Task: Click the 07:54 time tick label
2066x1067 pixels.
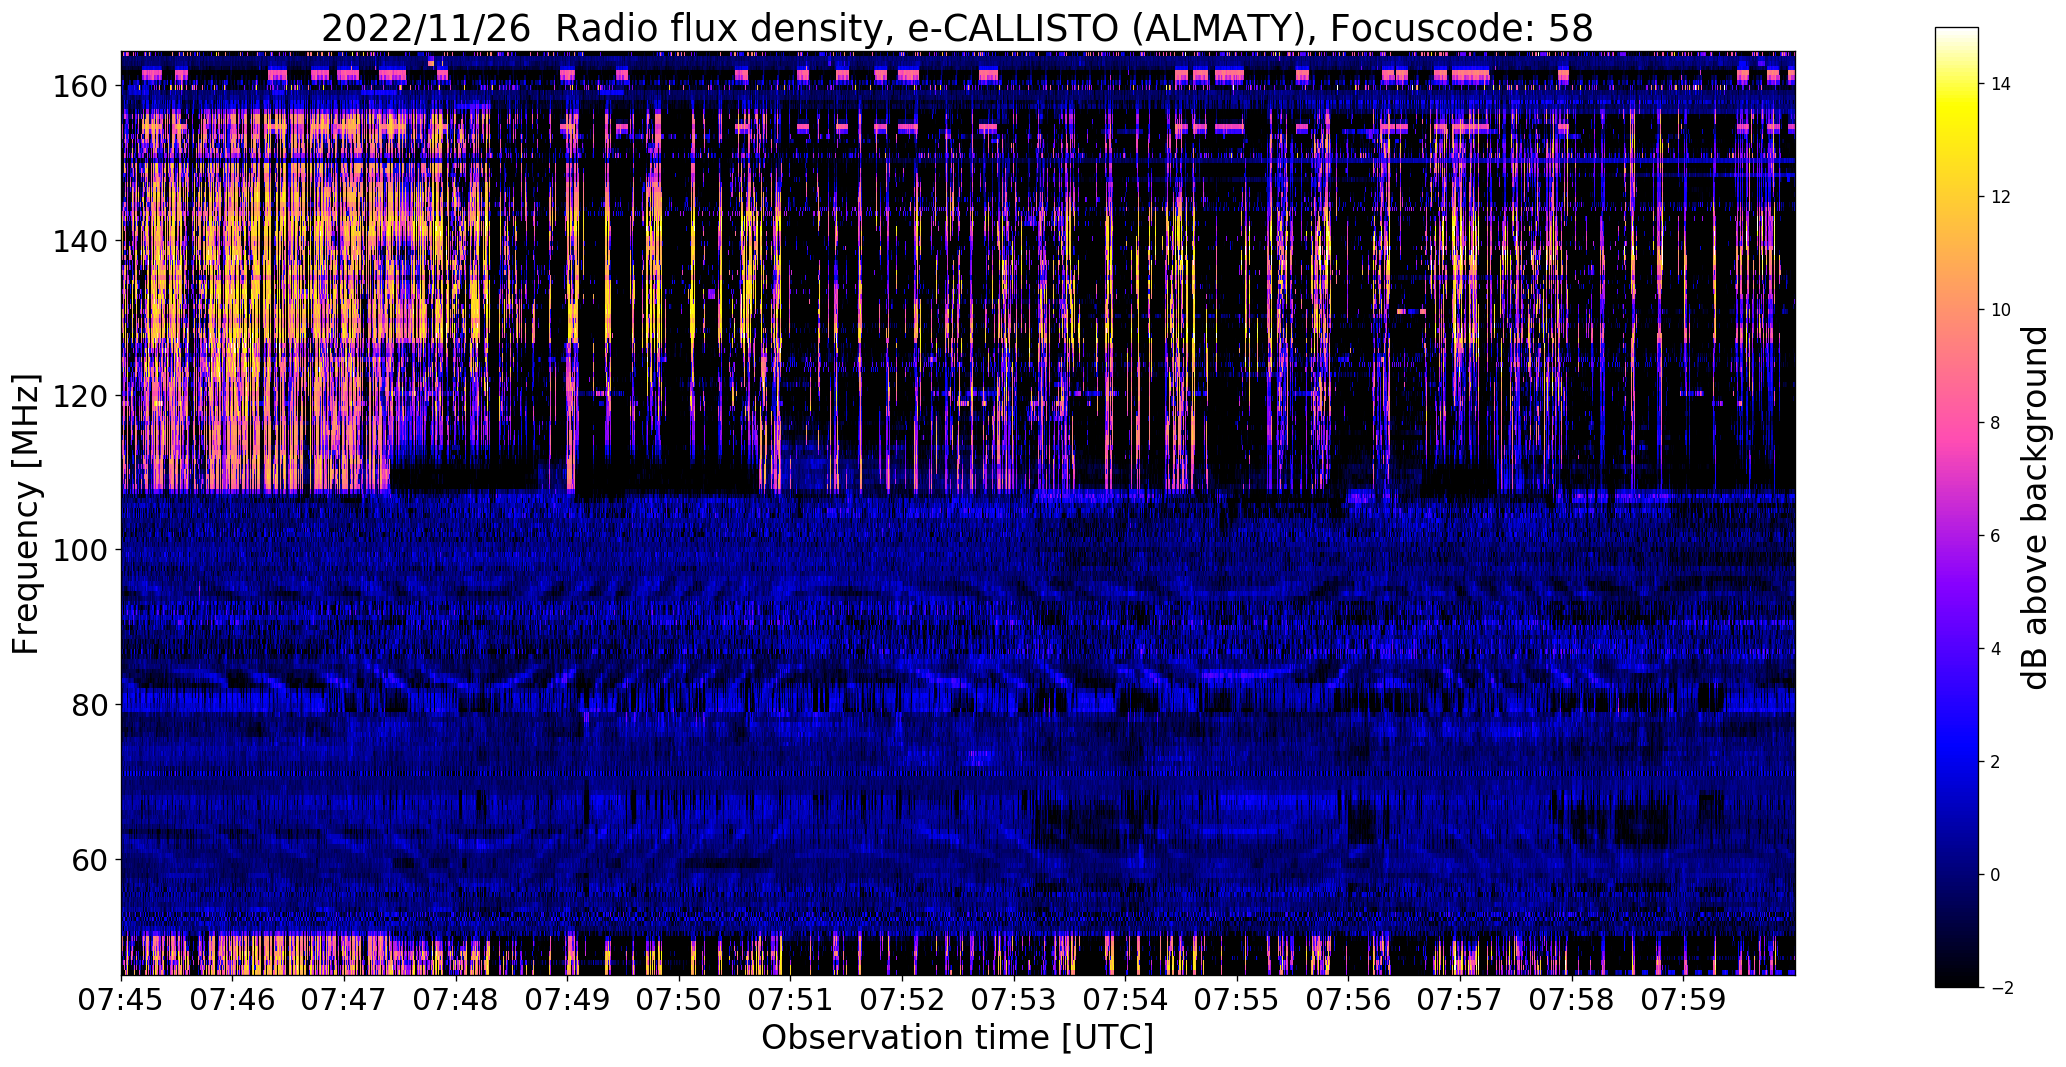Action: tap(1126, 999)
